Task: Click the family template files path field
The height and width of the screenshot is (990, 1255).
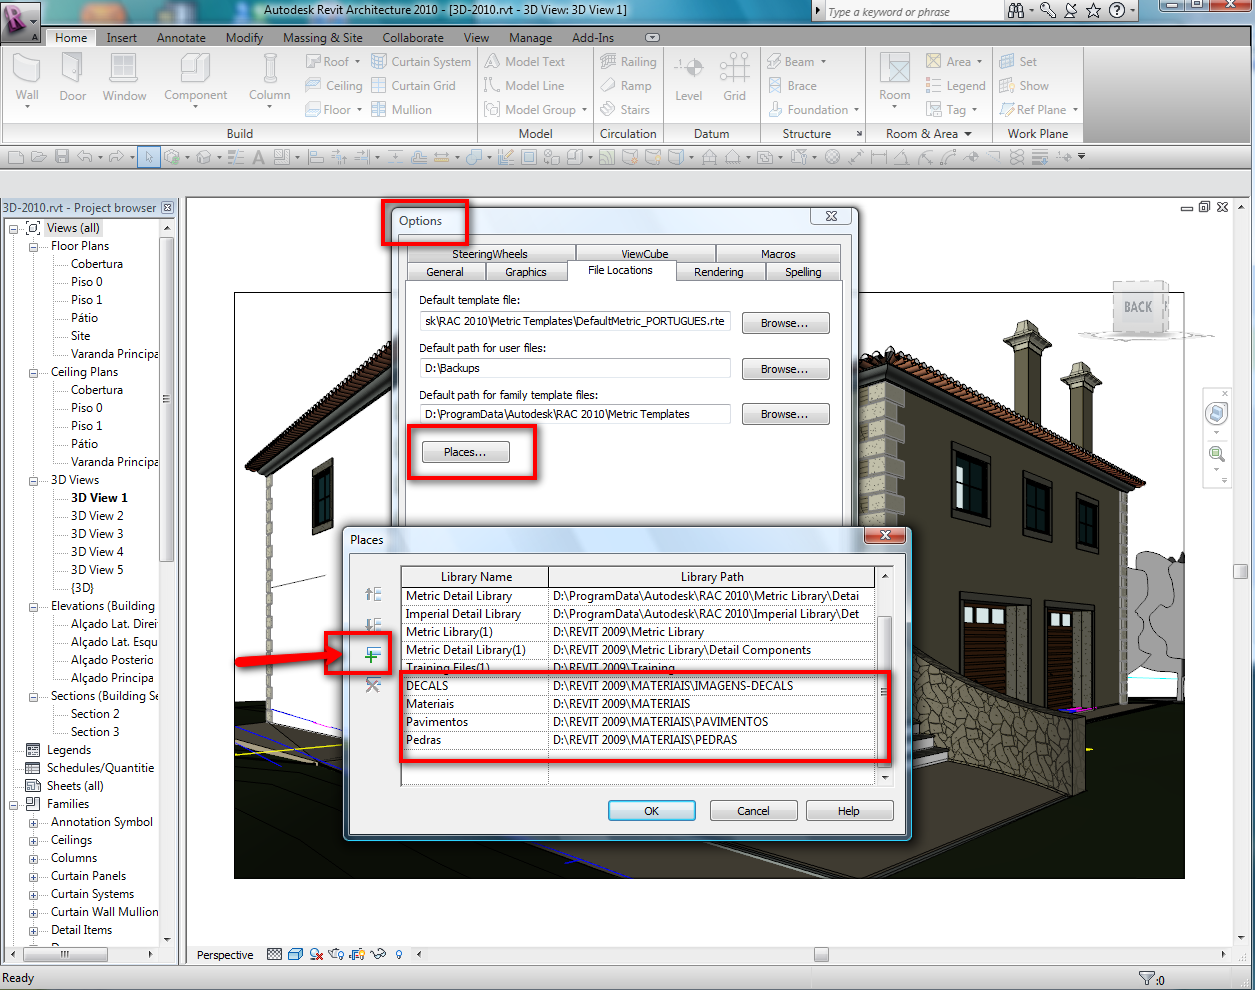Action: [575, 414]
